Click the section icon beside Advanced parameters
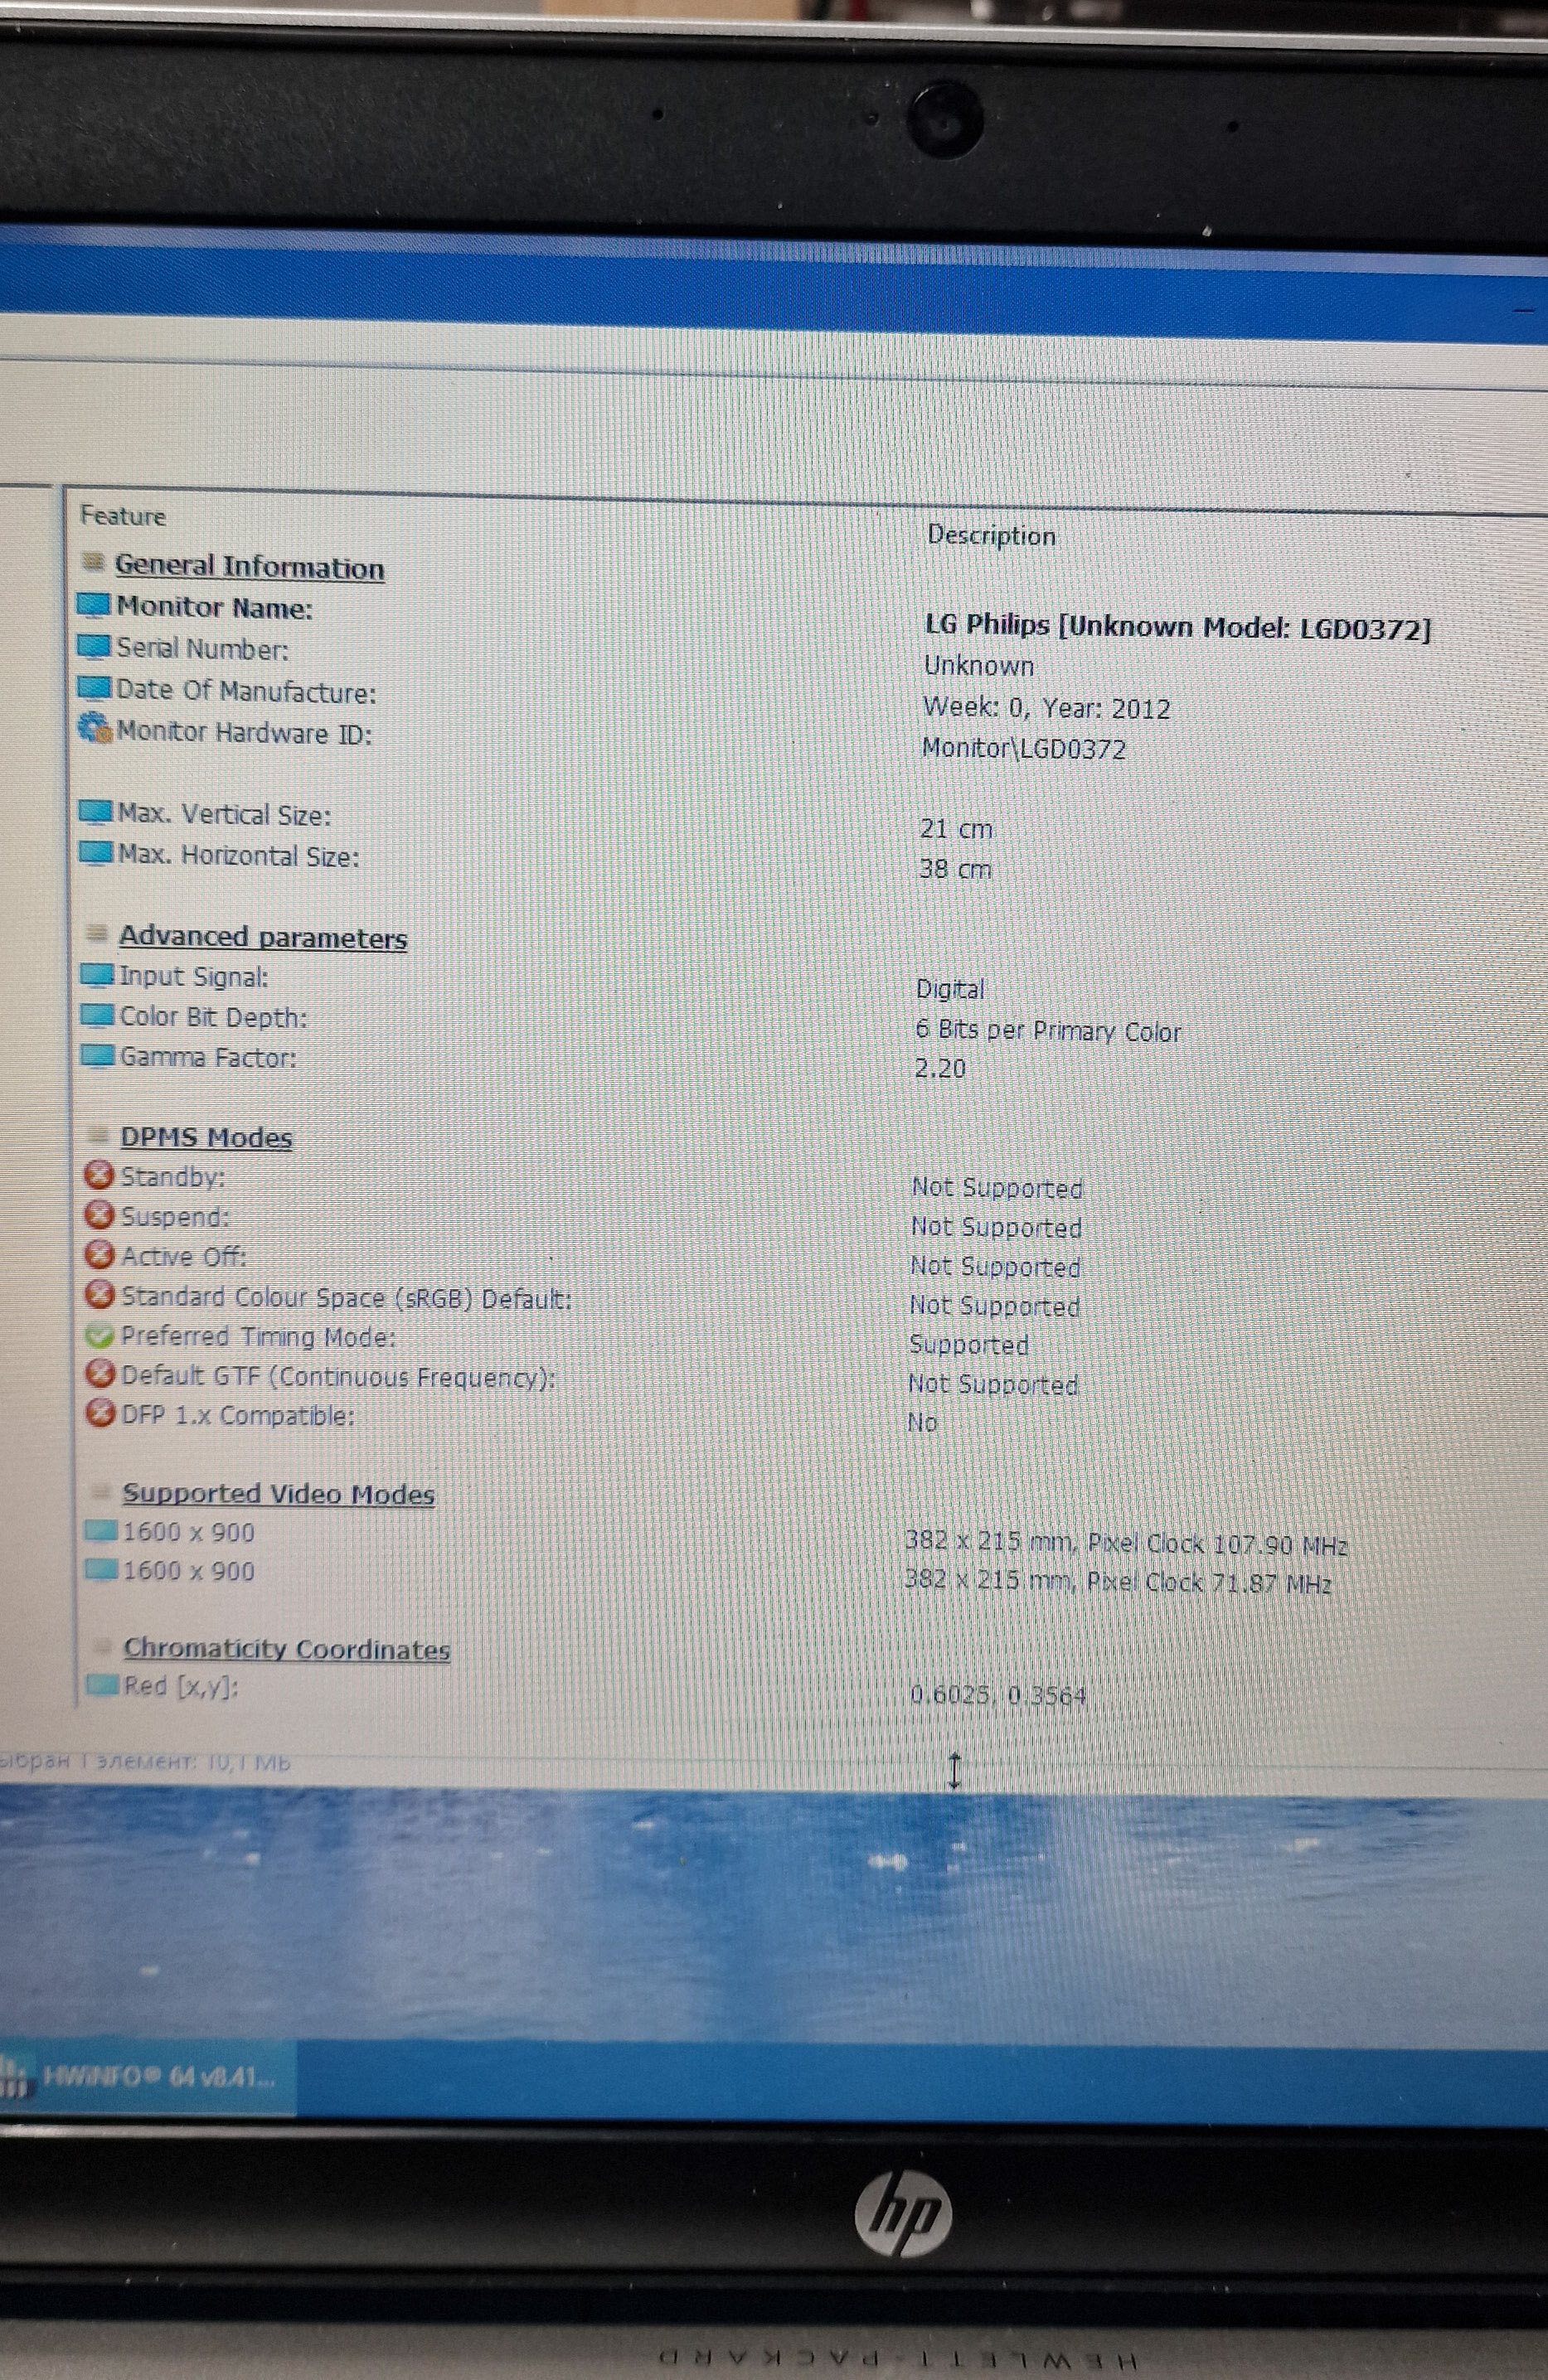Image resolution: width=1548 pixels, height=2380 pixels. 97,934
